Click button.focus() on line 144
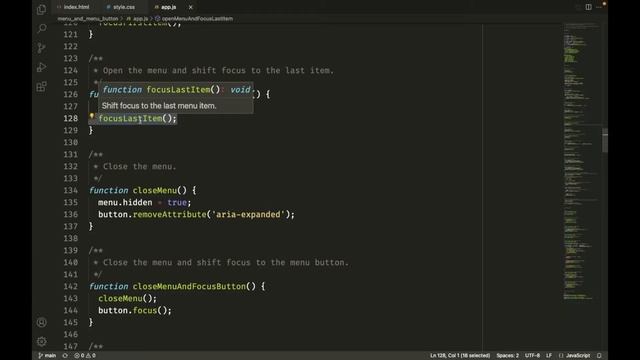640x360 pixels. pyautogui.click(x=135, y=310)
